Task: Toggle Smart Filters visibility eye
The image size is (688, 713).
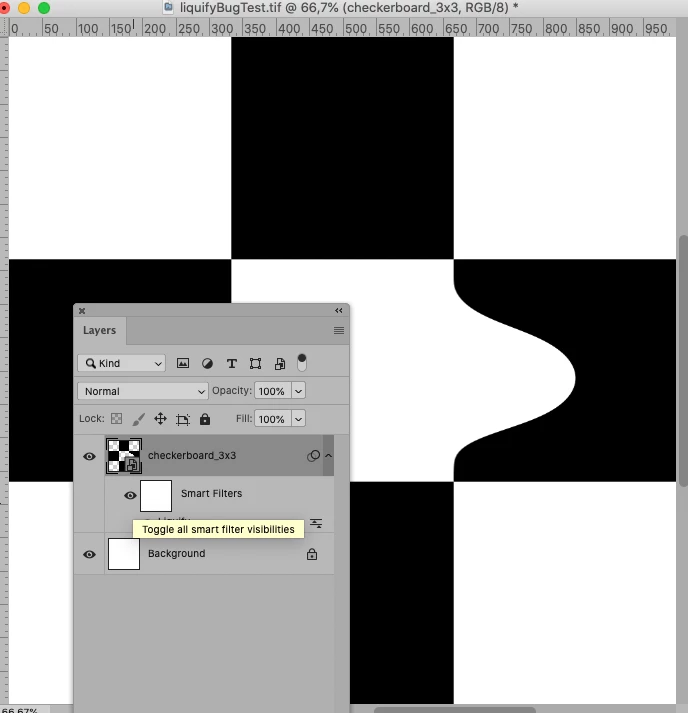Action: tap(130, 495)
